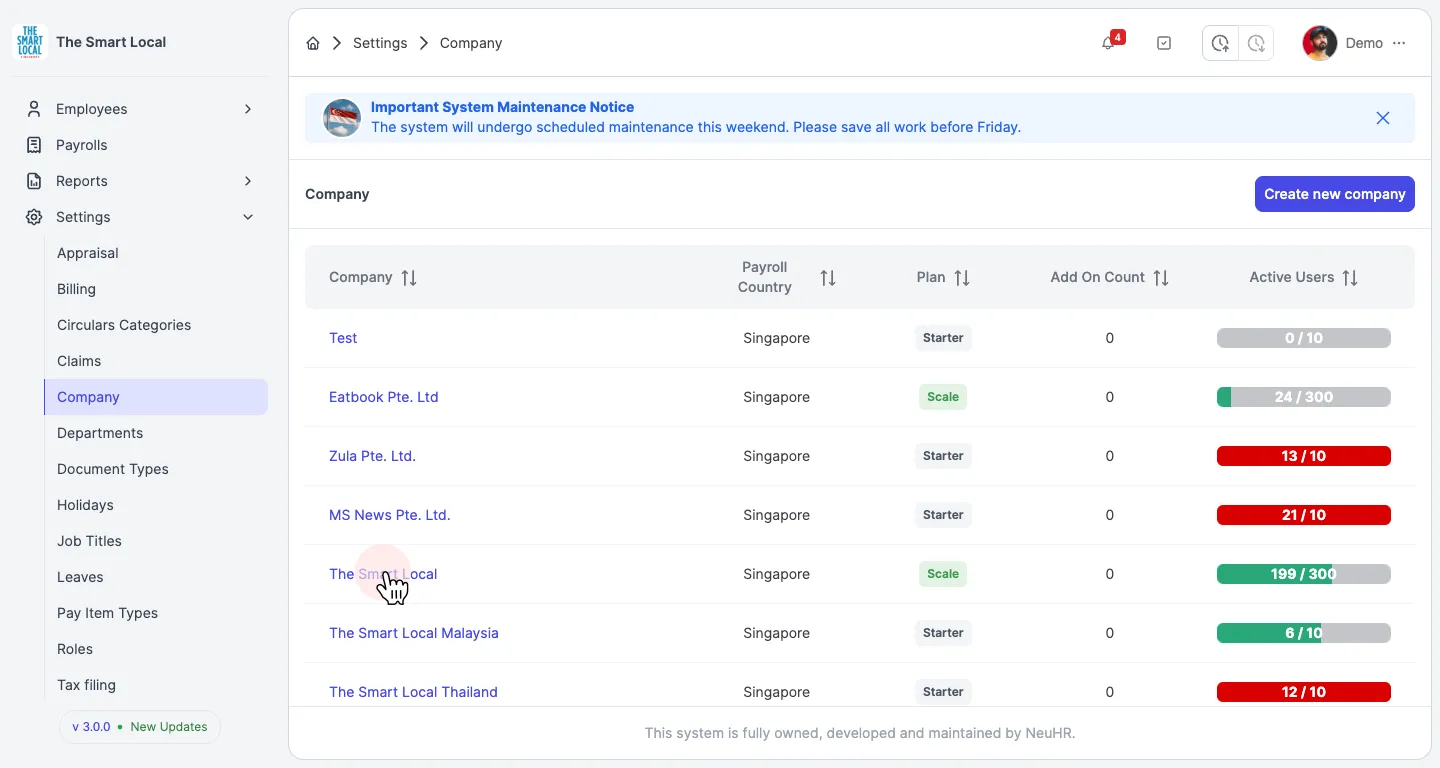The height and width of the screenshot is (768, 1440).
Task: Click 6 / 10 usage bar for Malaysia
Action: pos(1304,633)
